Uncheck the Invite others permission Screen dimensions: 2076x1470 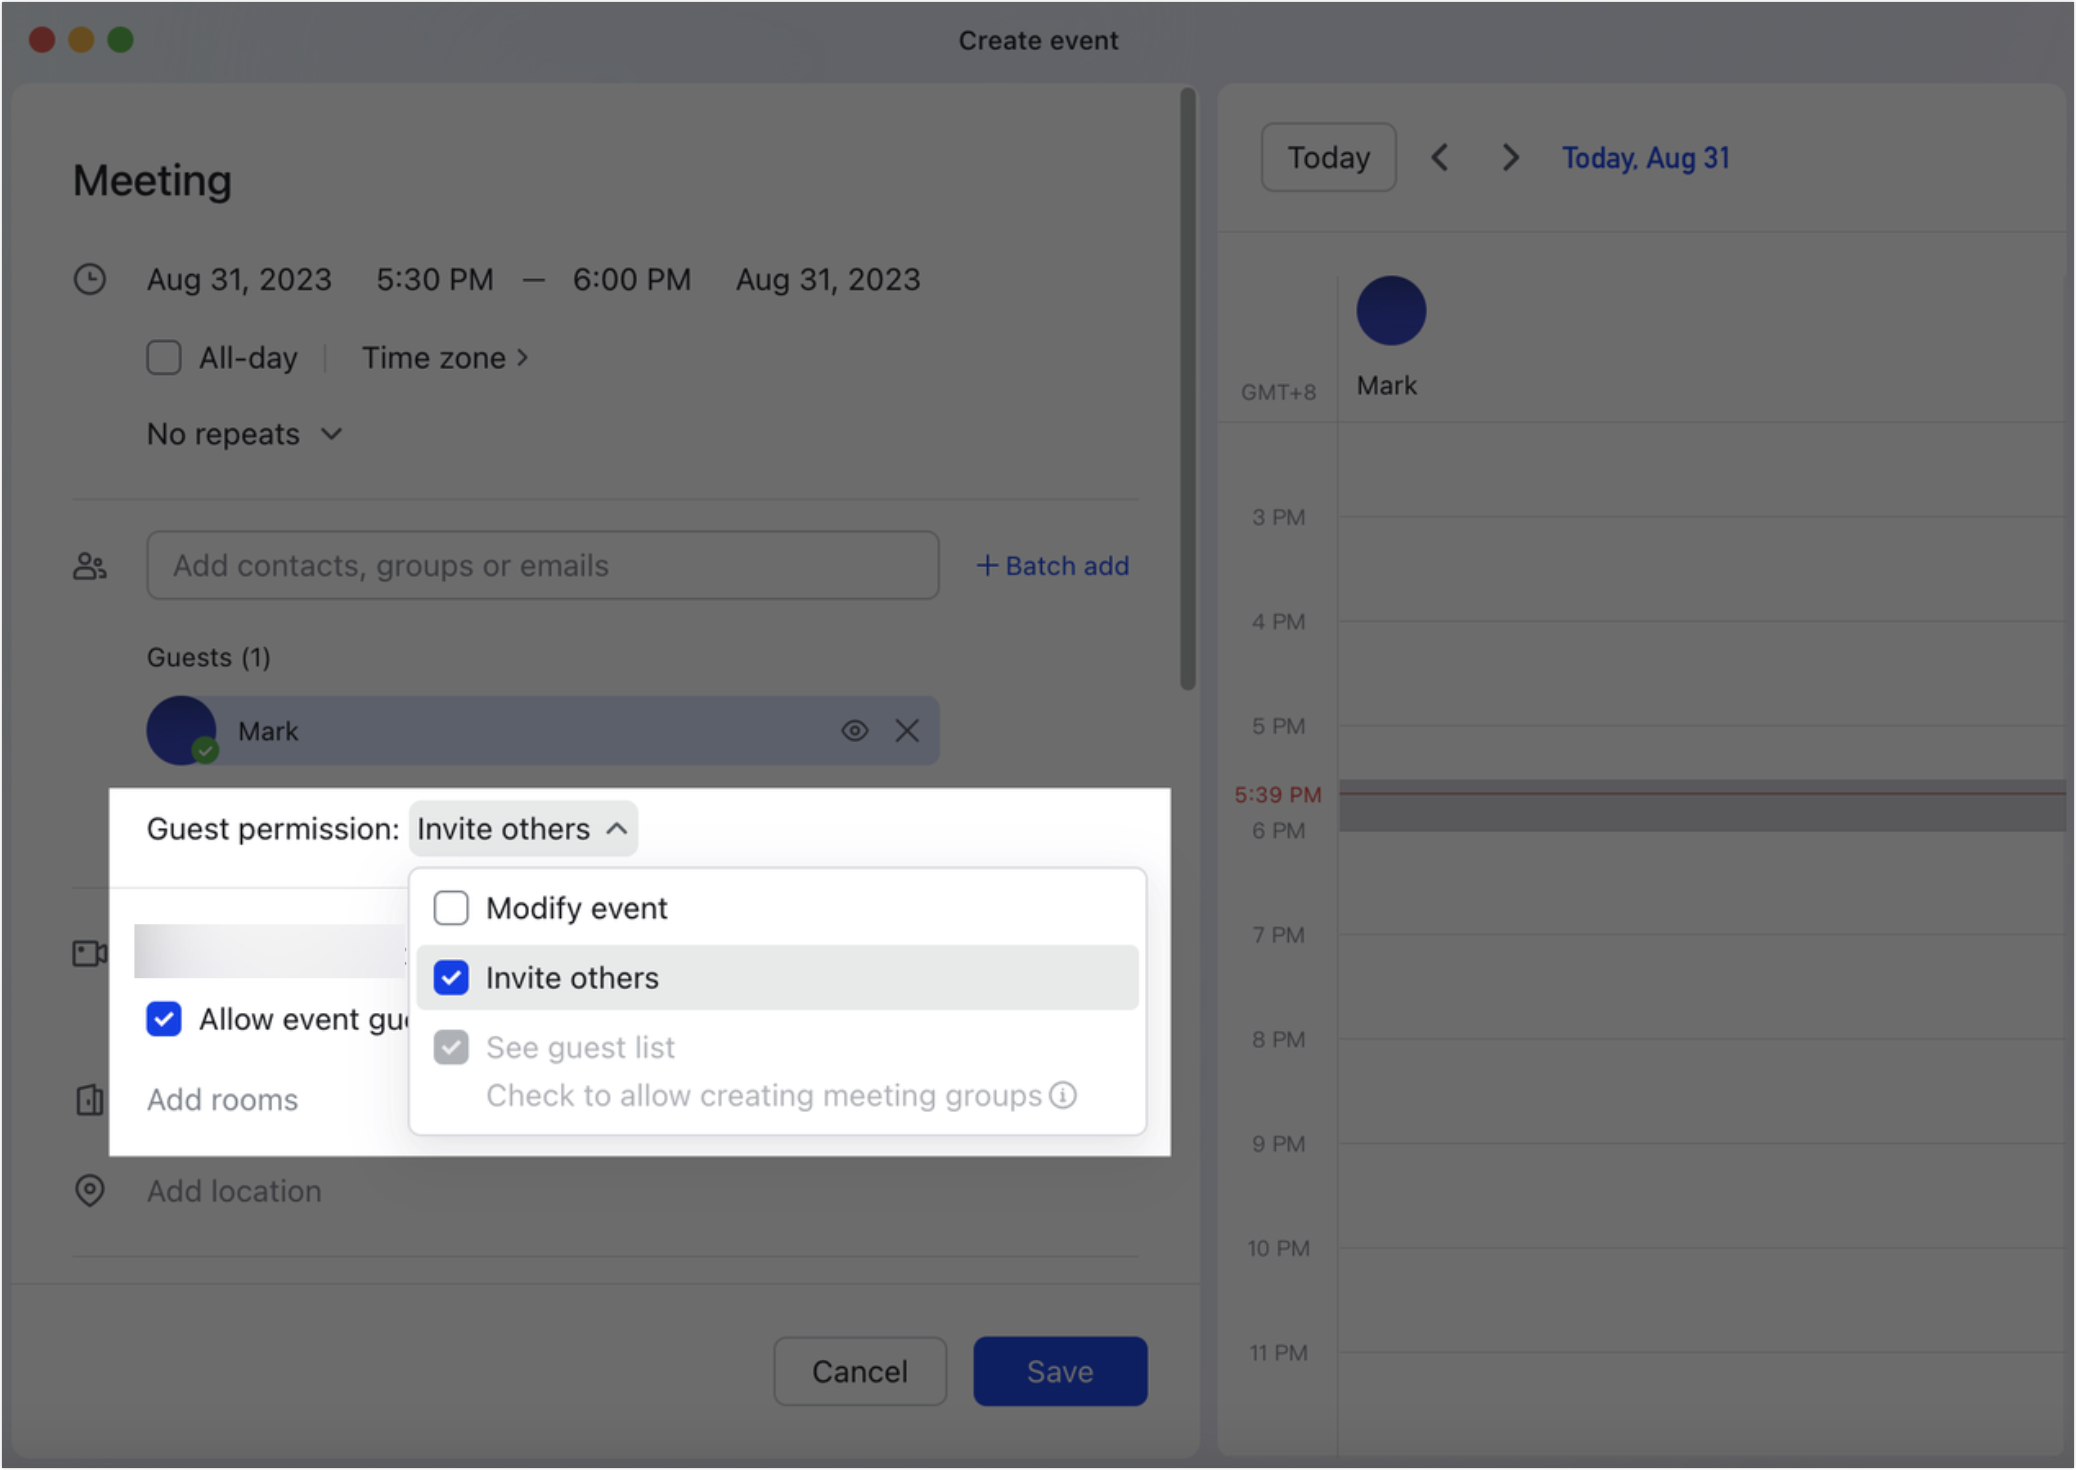(451, 978)
